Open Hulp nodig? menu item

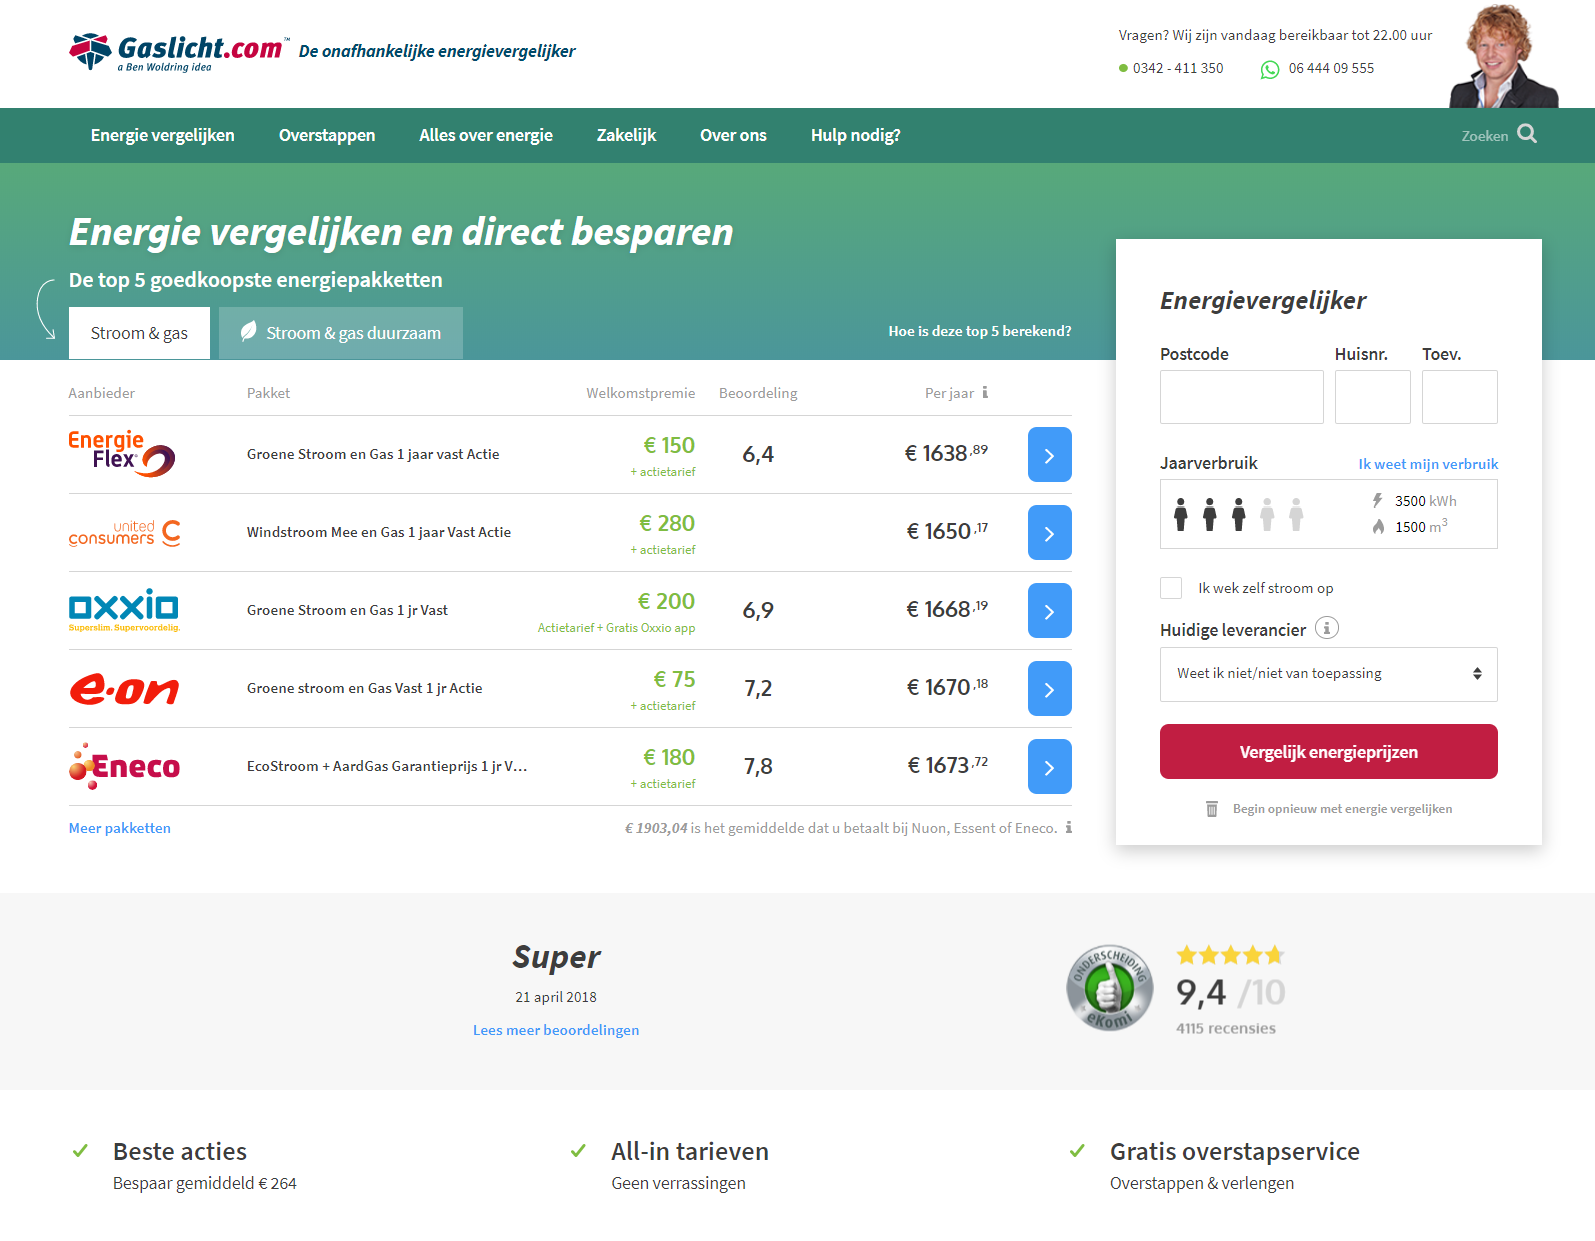tap(856, 135)
